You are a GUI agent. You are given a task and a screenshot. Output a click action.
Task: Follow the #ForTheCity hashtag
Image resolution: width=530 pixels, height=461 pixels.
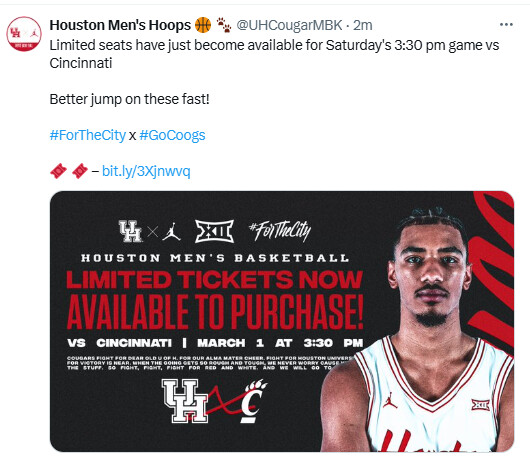pos(88,135)
